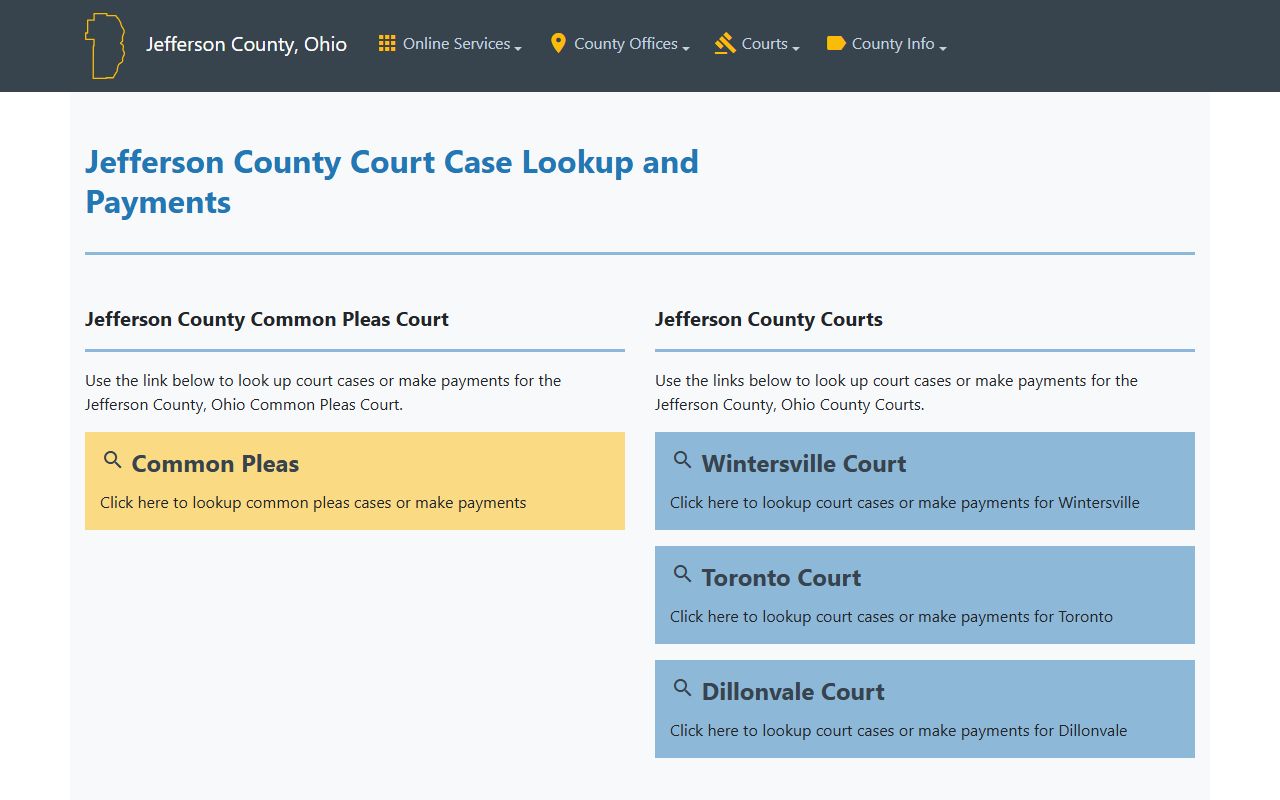Open the County Offices menu
The image size is (1280, 800).
point(620,44)
